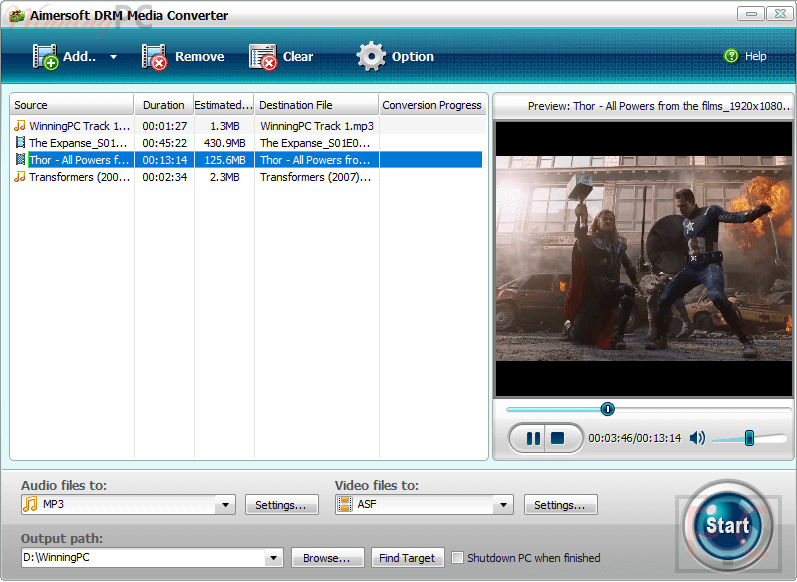Select the Thor - All Powers source row
The height and width of the screenshot is (582, 797).
[x=79, y=160]
